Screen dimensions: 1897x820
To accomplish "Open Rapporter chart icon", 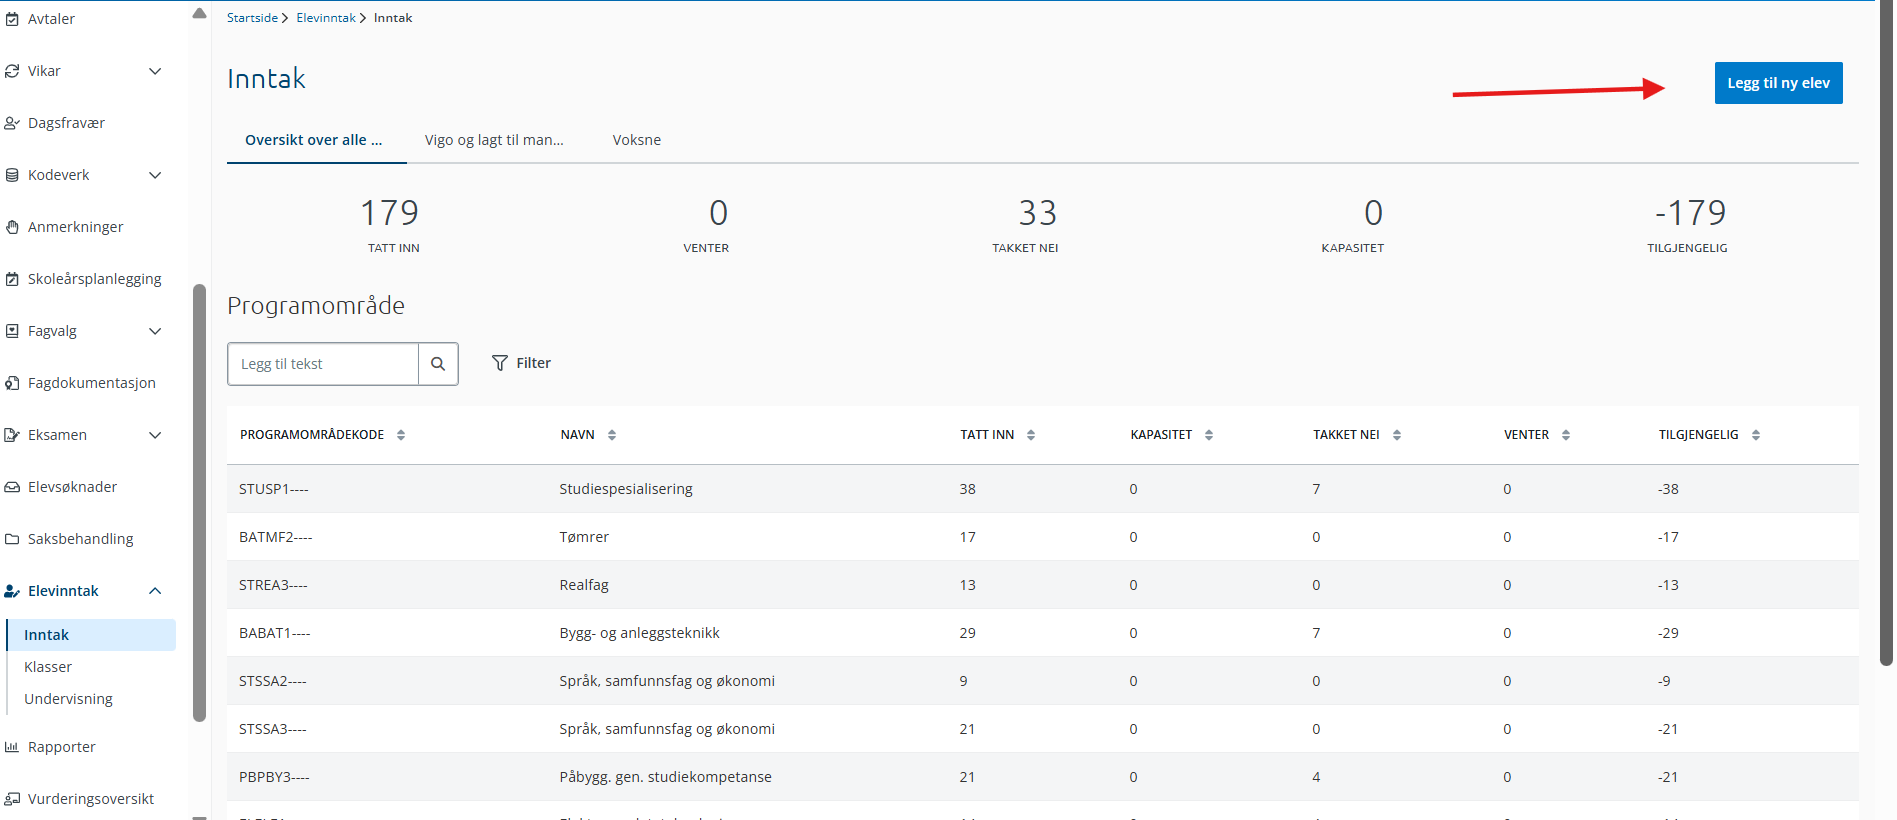I will click(12, 747).
